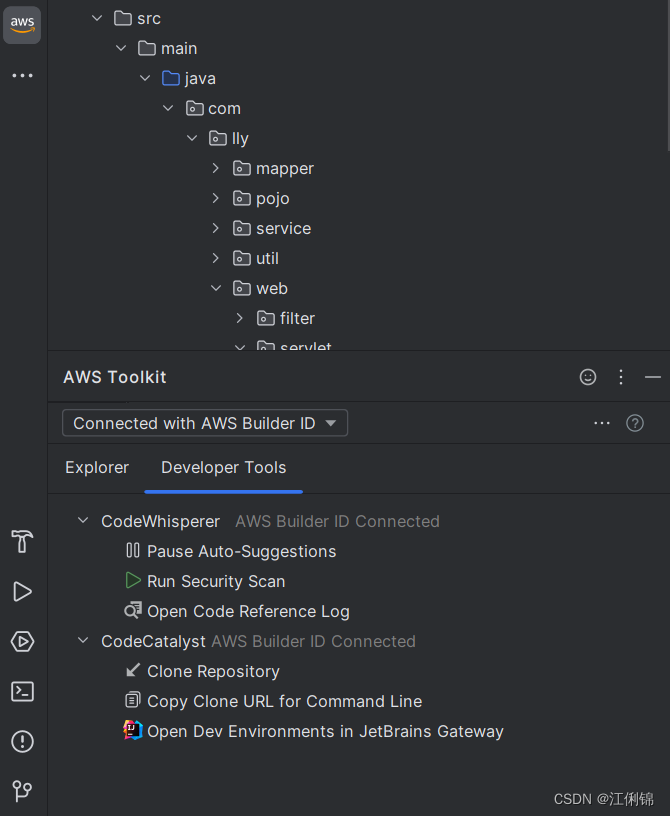The image size is (670, 816).
Task: Click the Clone Repository arrow icon
Action: tap(133, 670)
